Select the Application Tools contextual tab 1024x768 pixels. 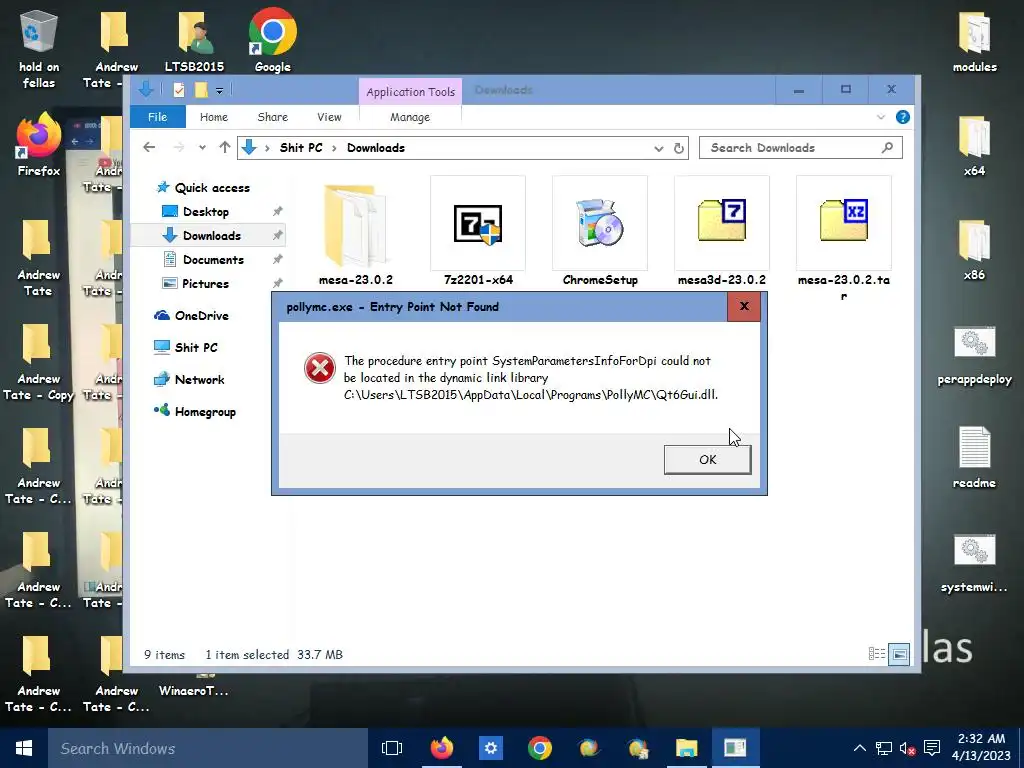click(x=410, y=92)
